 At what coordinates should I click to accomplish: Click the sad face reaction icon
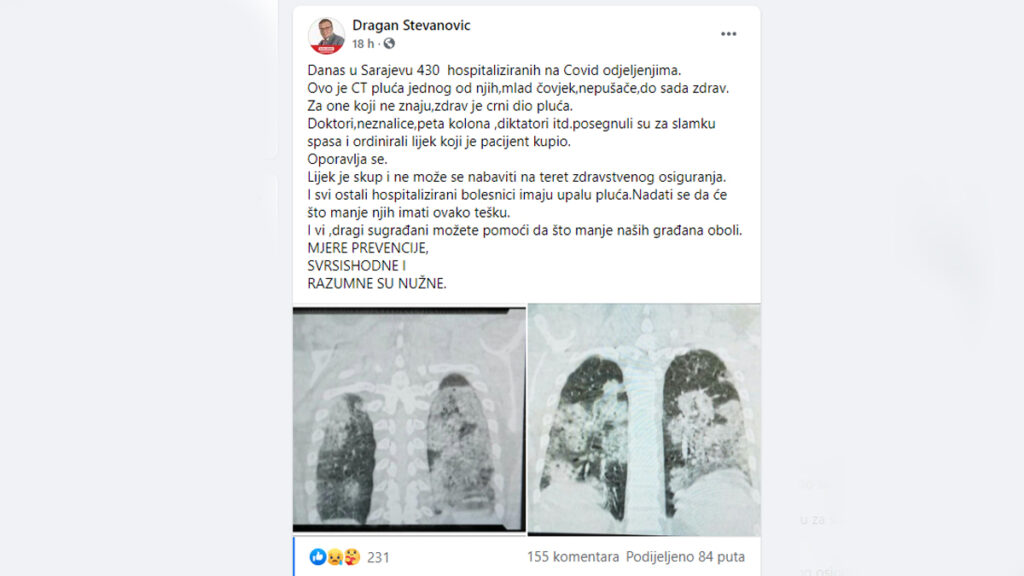click(334, 557)
